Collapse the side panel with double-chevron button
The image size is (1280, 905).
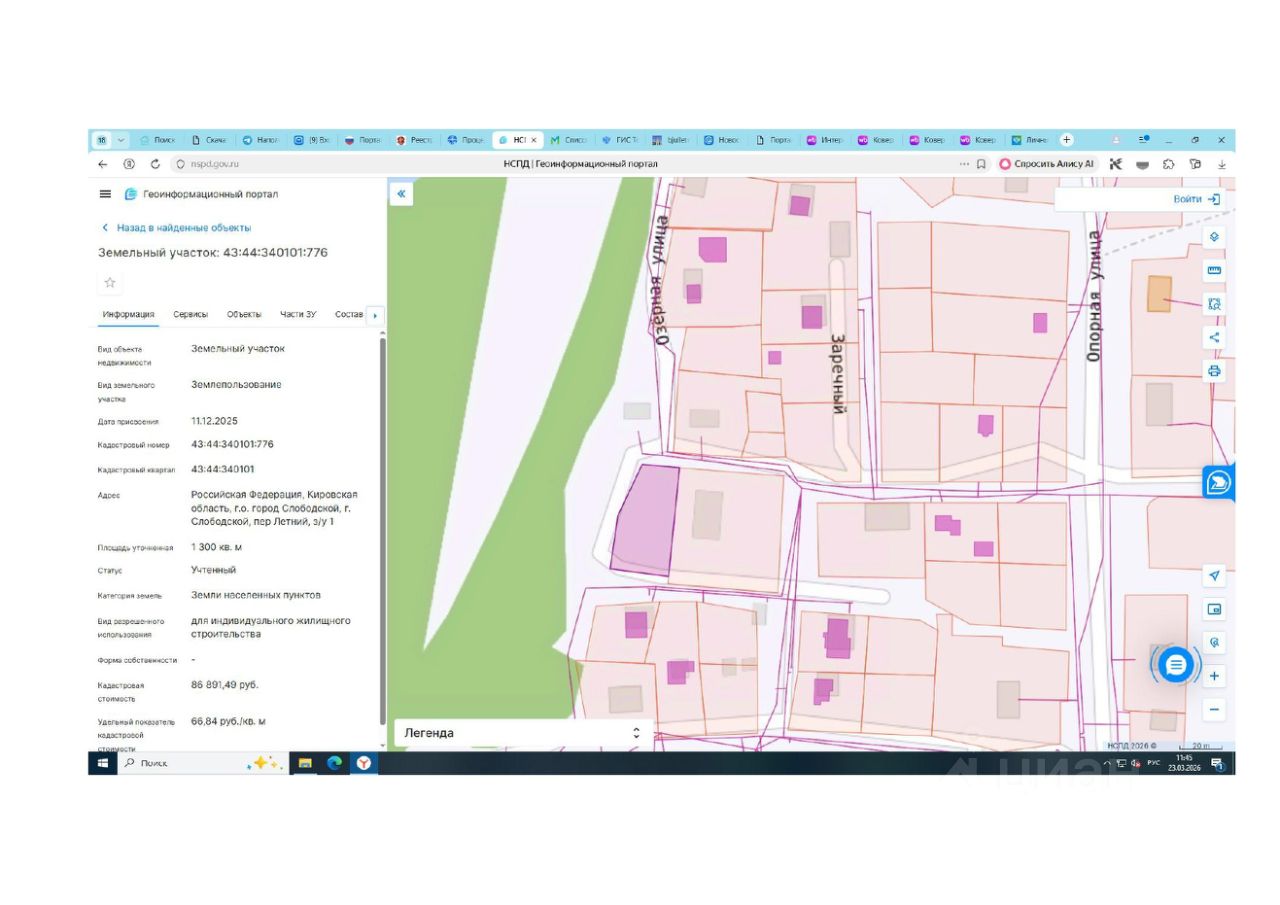tap(401, 194)
